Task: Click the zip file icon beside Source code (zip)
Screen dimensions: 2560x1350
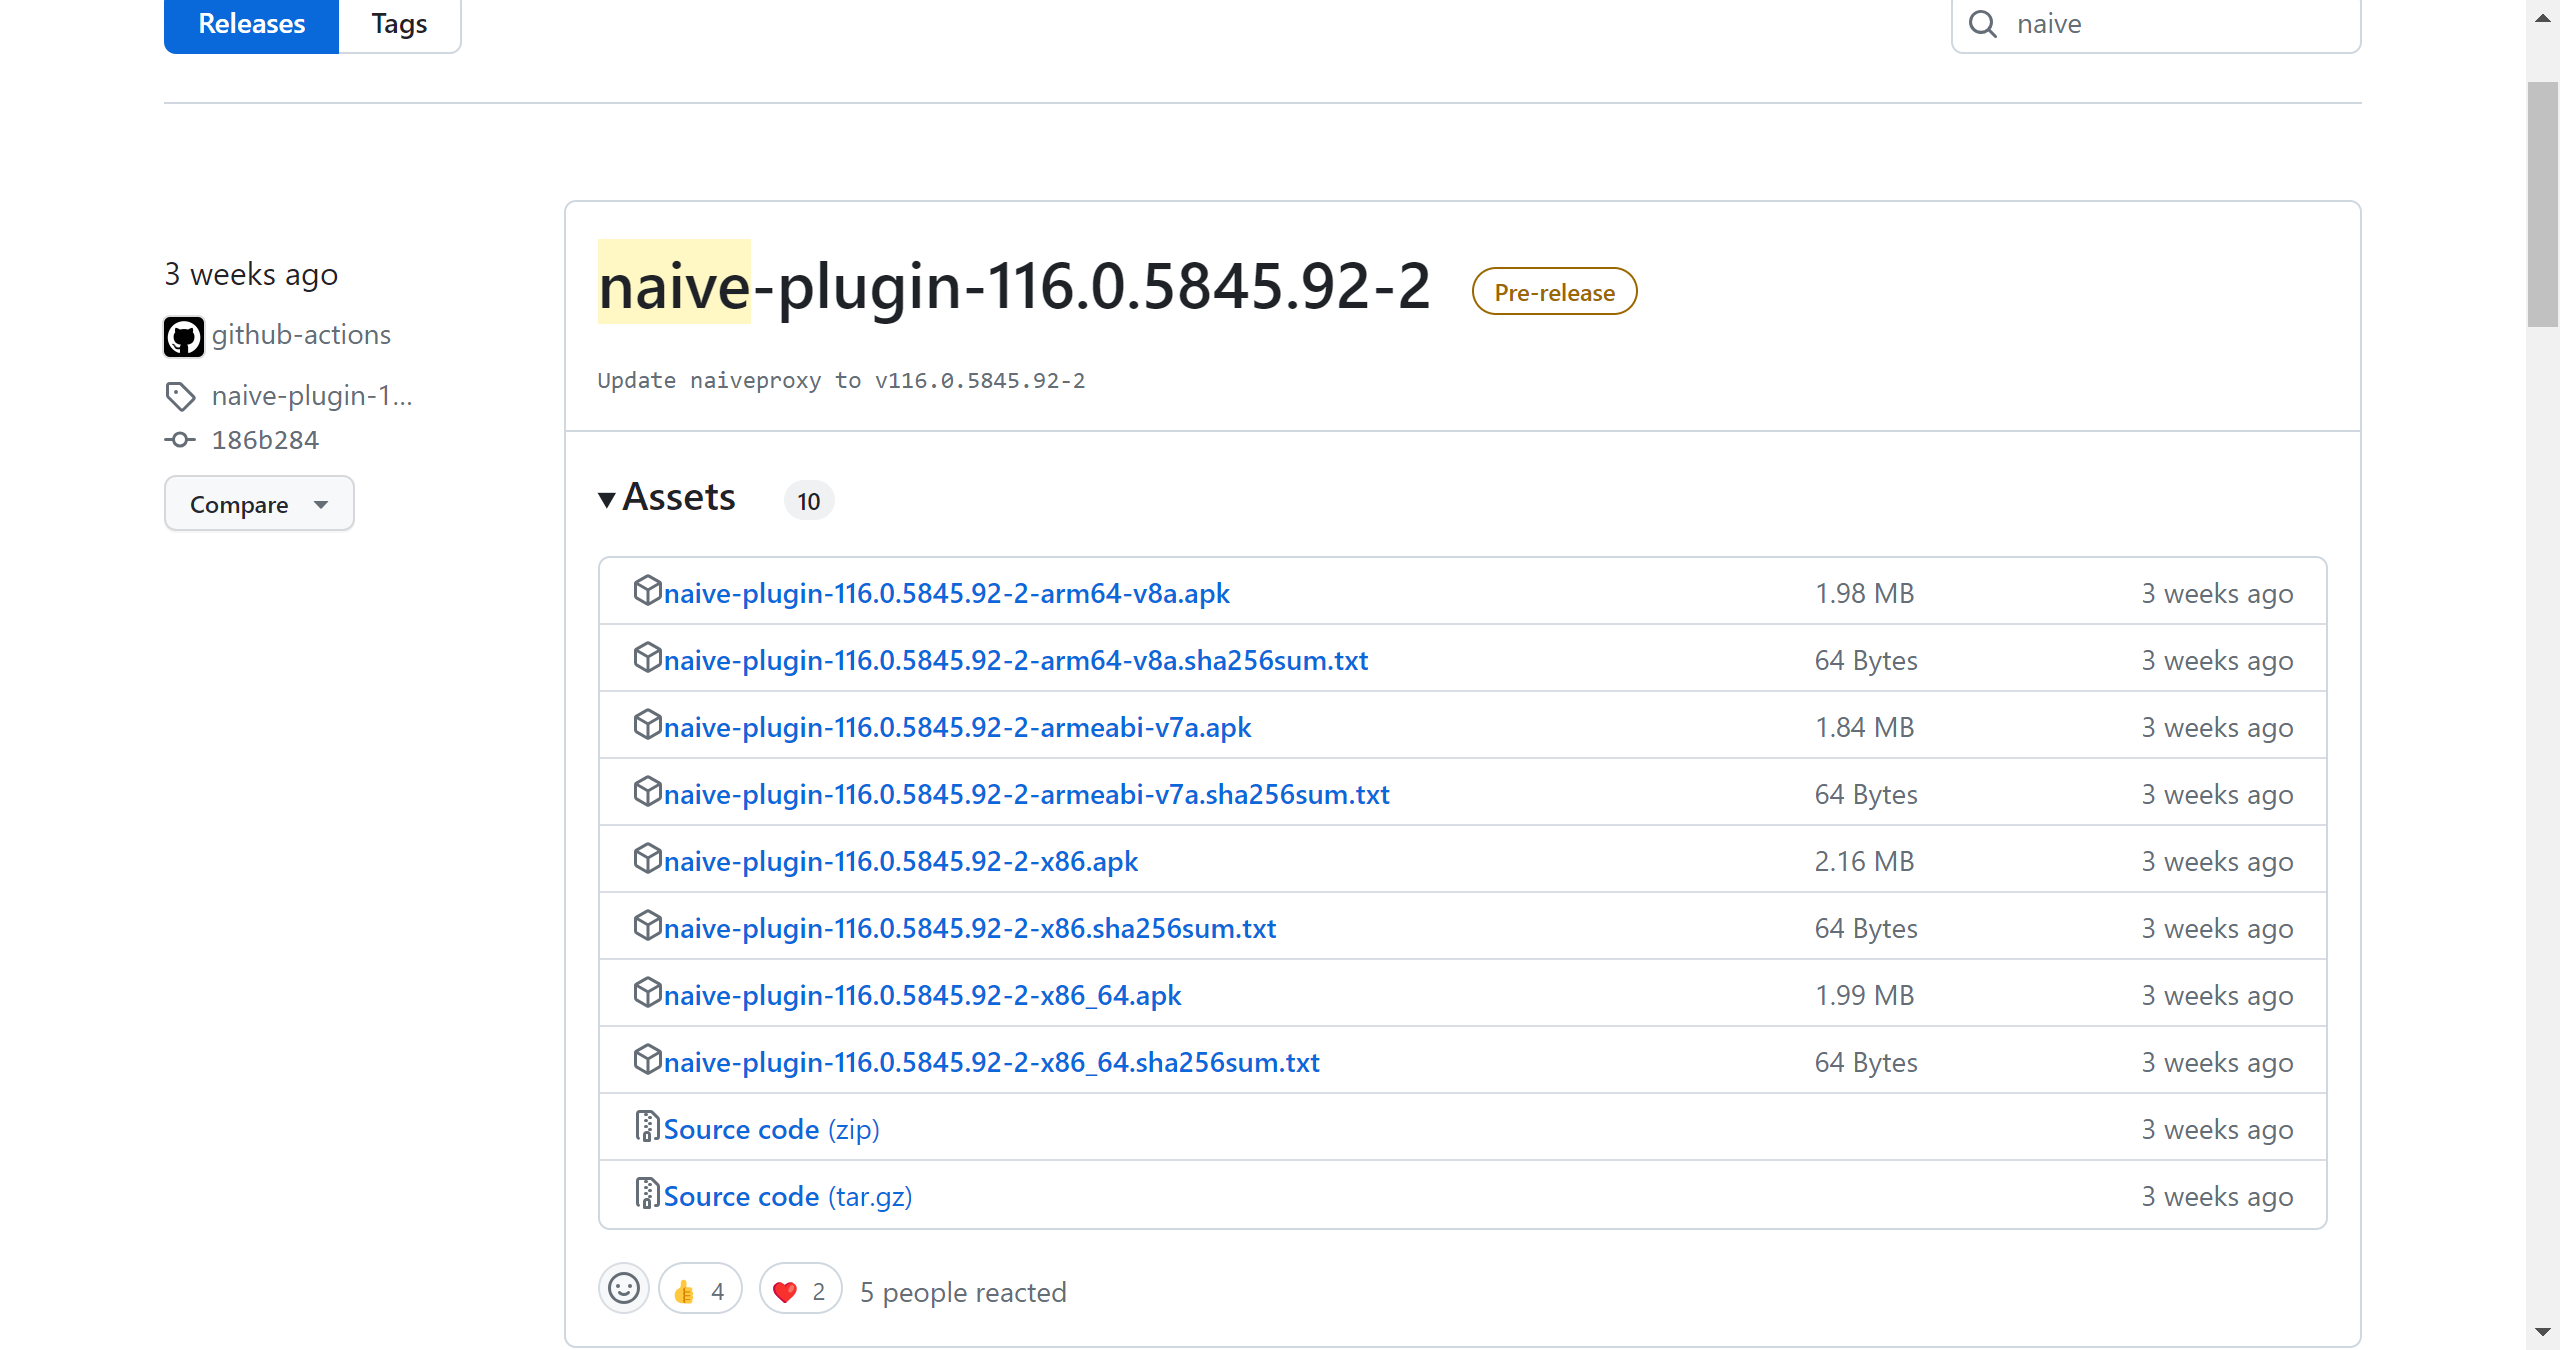Action: (x=647, y=1127)
